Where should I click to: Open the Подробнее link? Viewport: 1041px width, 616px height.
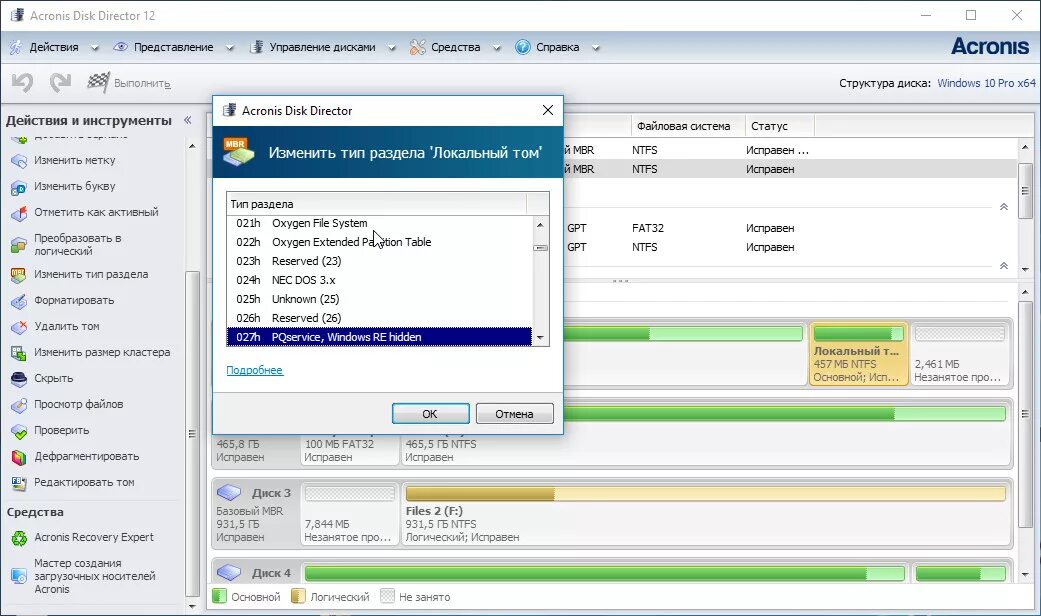coord(254,370)
